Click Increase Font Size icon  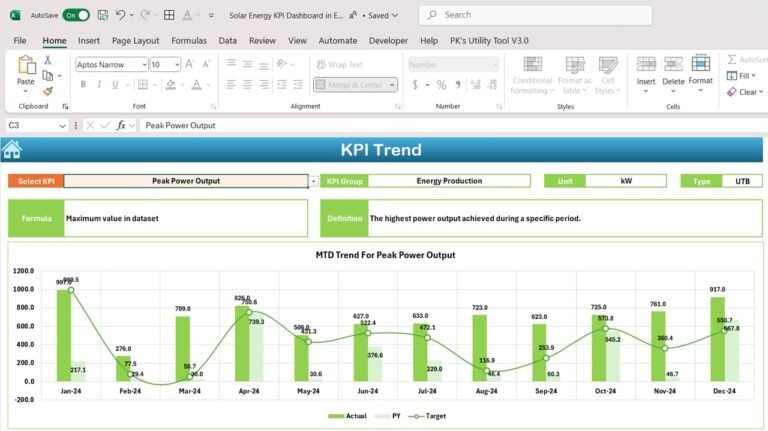pos(190,64)
